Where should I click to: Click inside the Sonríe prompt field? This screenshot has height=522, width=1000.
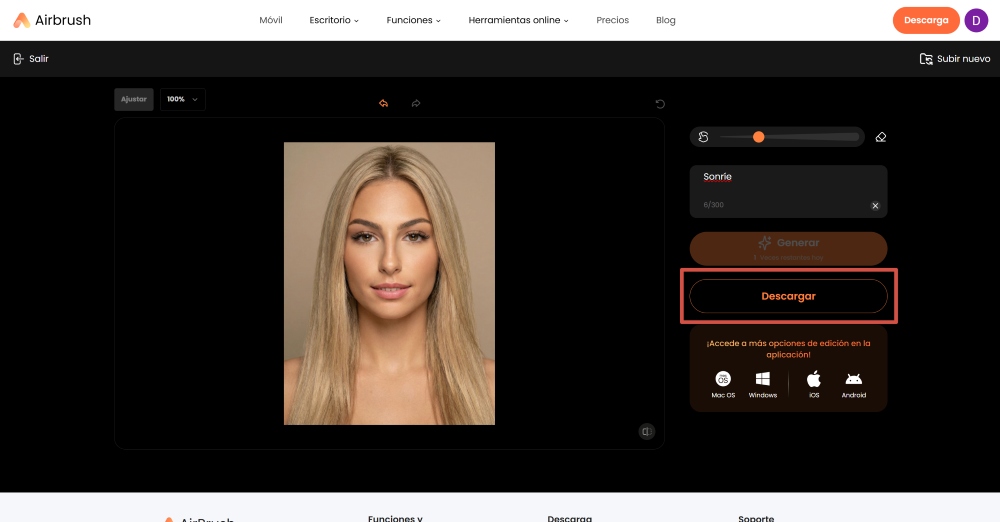pos(788,191)
